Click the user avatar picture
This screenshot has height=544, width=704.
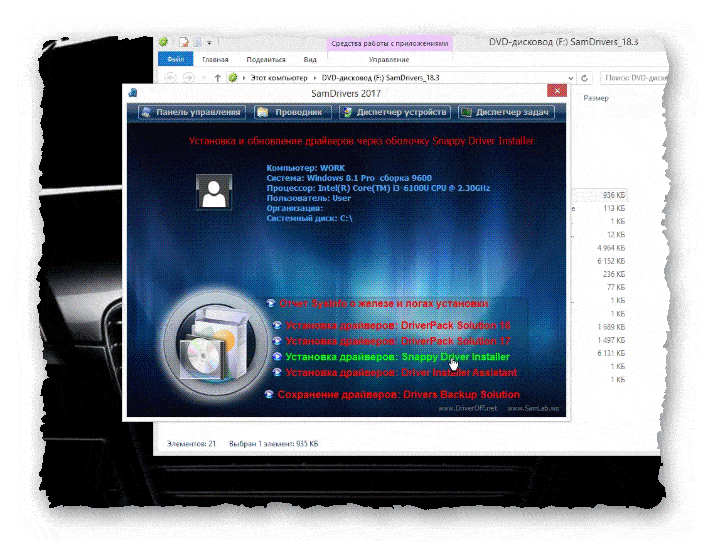[x=214, y=192]
